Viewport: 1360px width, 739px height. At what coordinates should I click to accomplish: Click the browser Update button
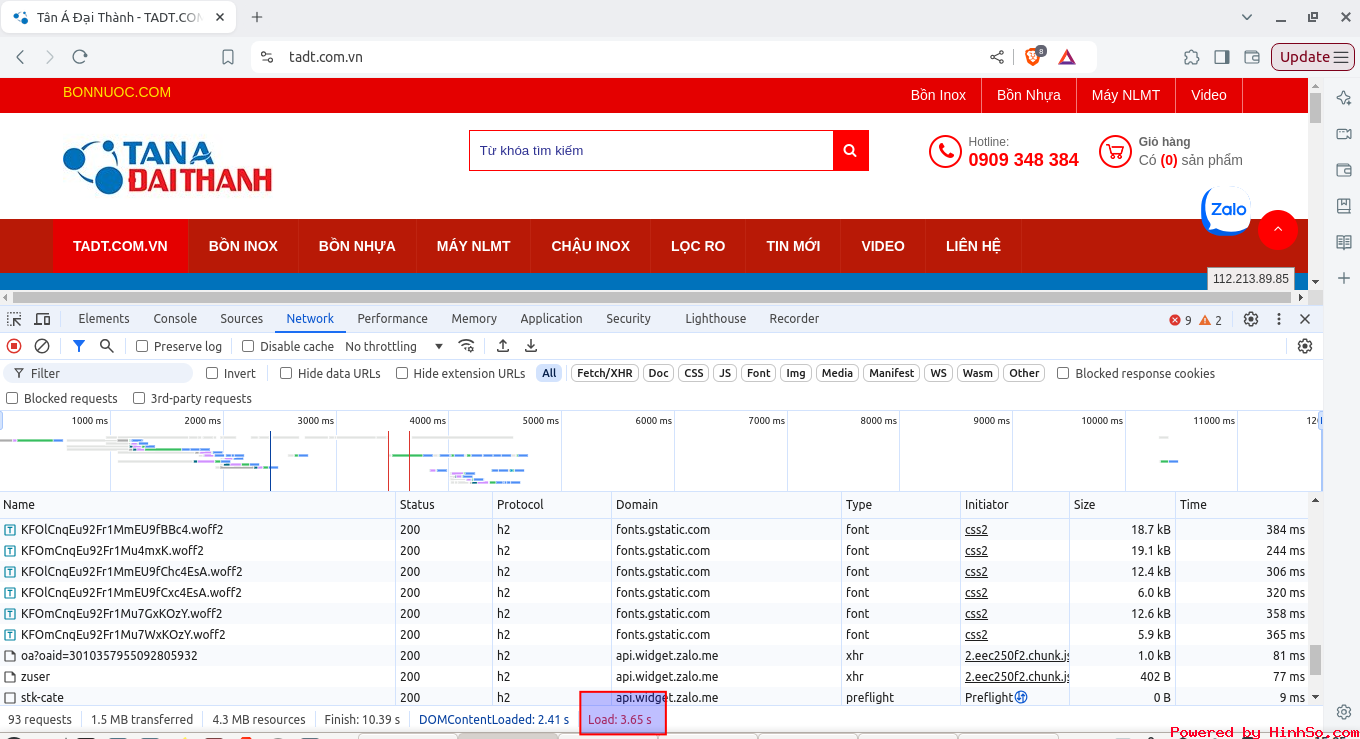(x=1313, y=57)
